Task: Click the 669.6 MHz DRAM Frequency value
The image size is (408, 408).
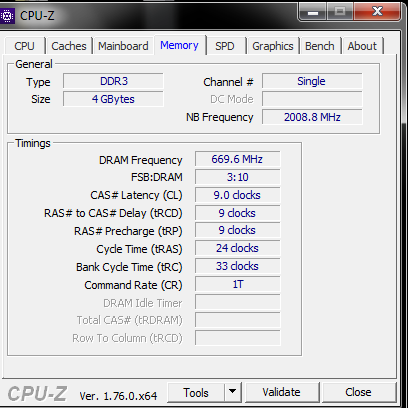Action: [x=237, y=159]
